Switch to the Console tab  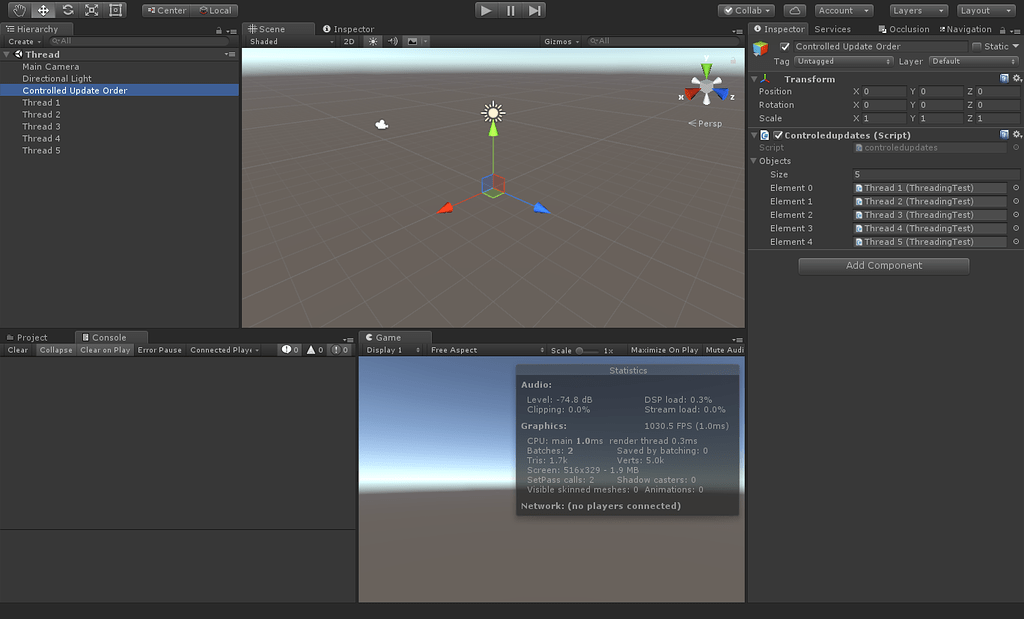(110, 337)
